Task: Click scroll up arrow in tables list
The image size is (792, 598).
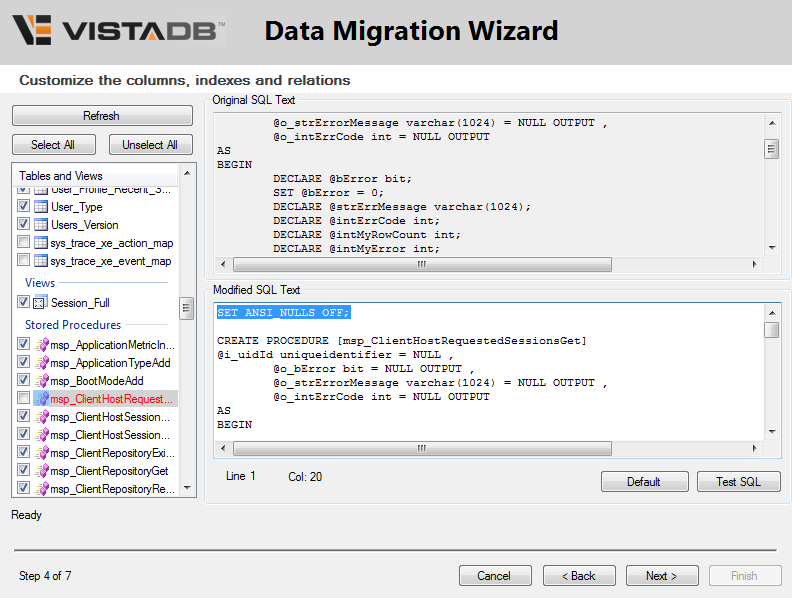Action: 187,173
